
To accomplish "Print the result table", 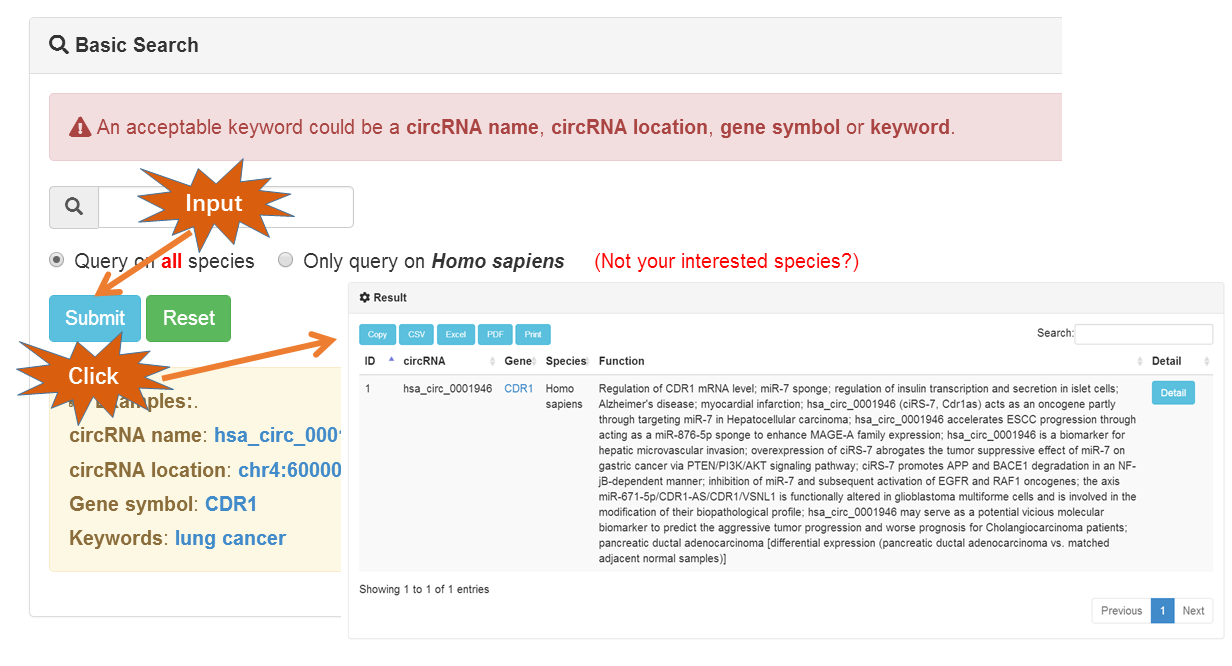I will [533, 335].
